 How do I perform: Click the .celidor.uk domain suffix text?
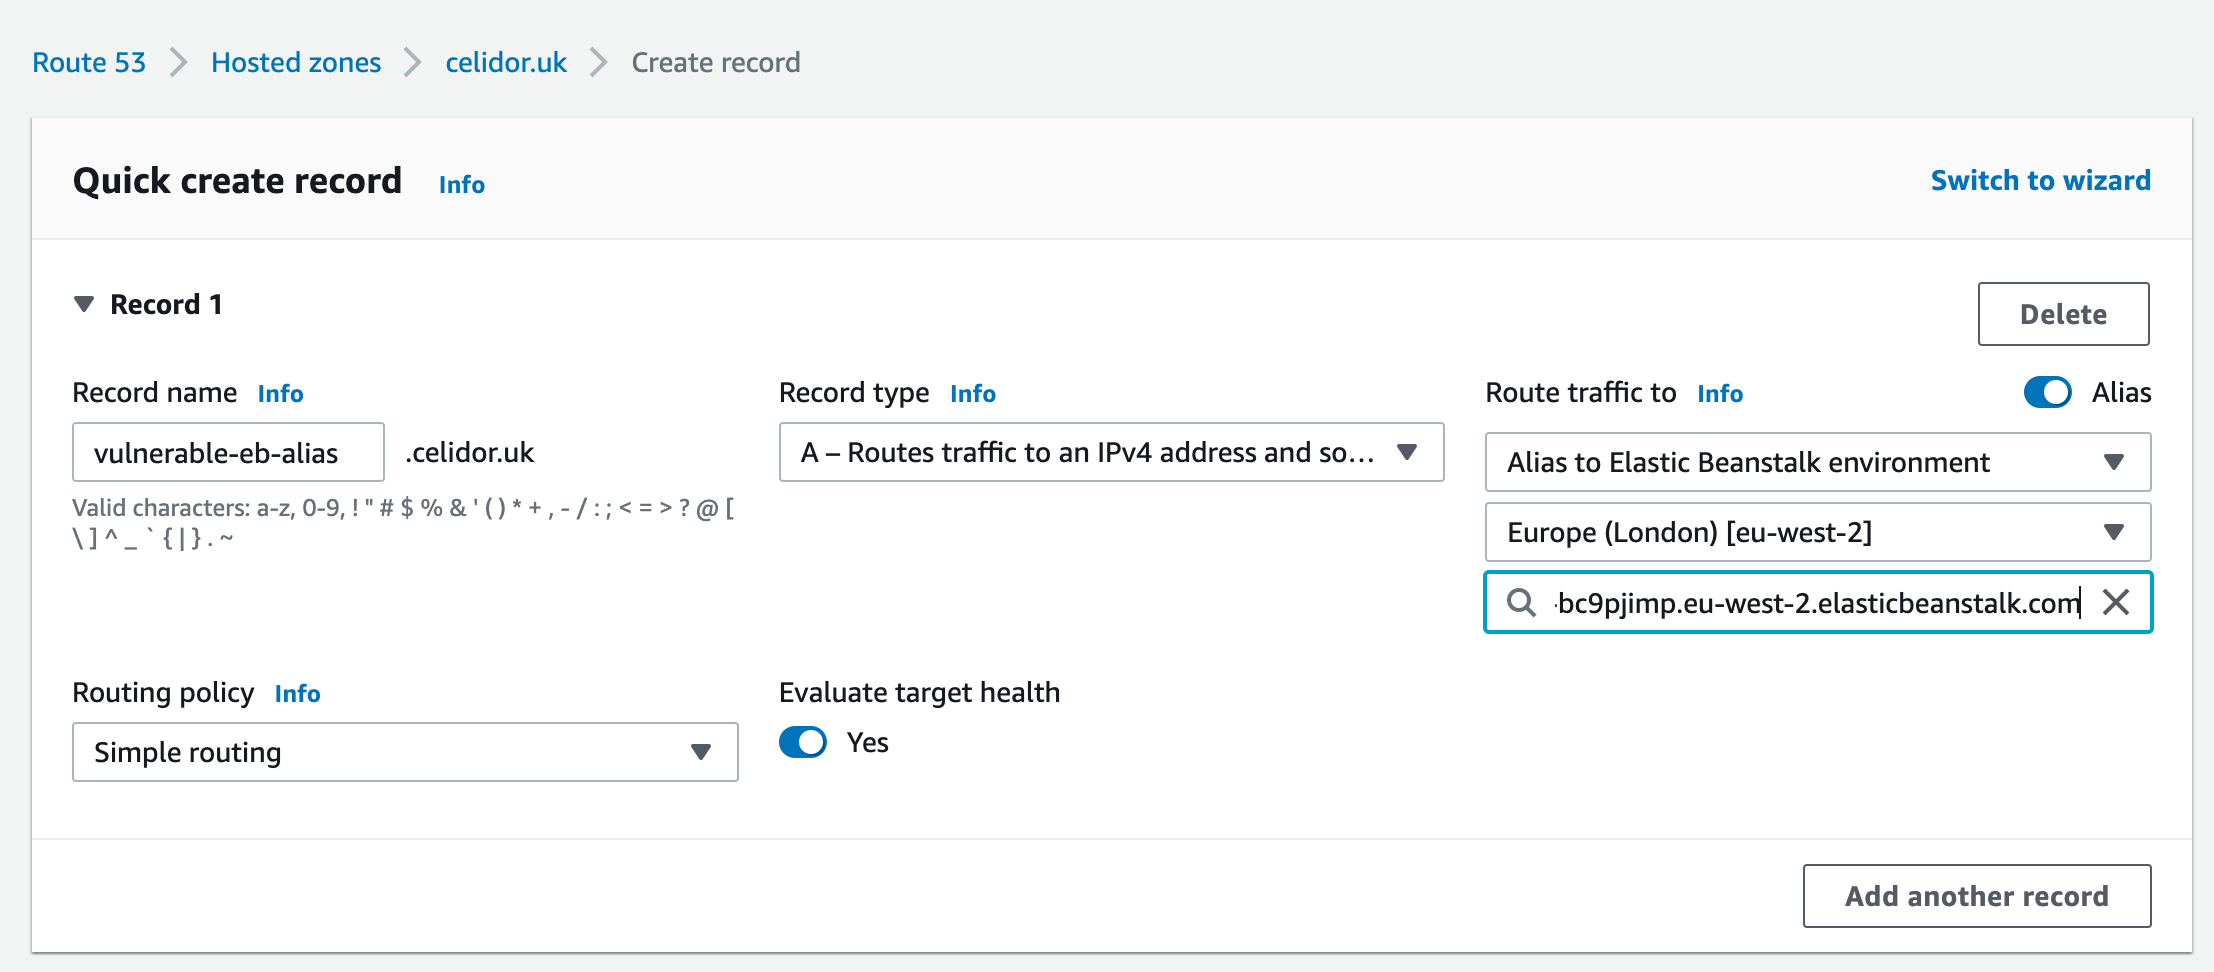point(469,452)
